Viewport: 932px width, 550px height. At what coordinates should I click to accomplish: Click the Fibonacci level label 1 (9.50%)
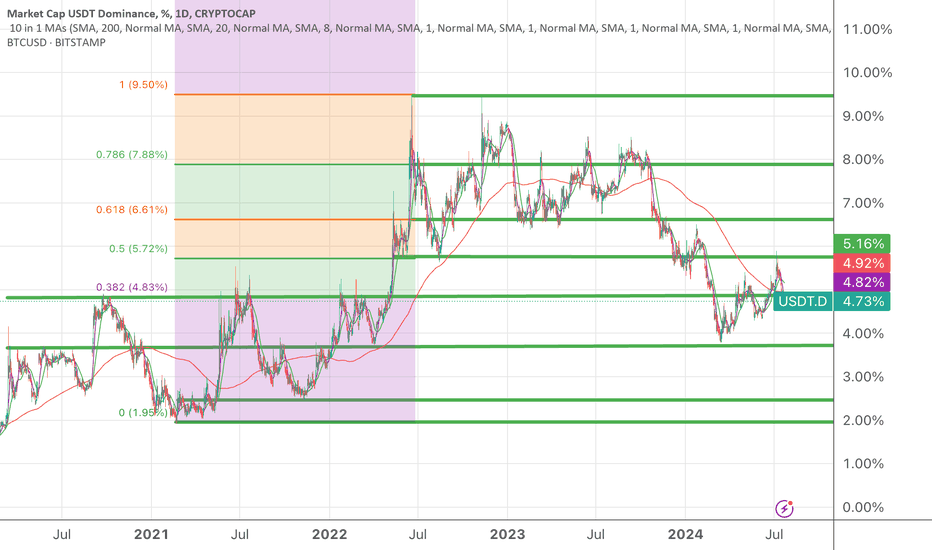pos(143,84)
